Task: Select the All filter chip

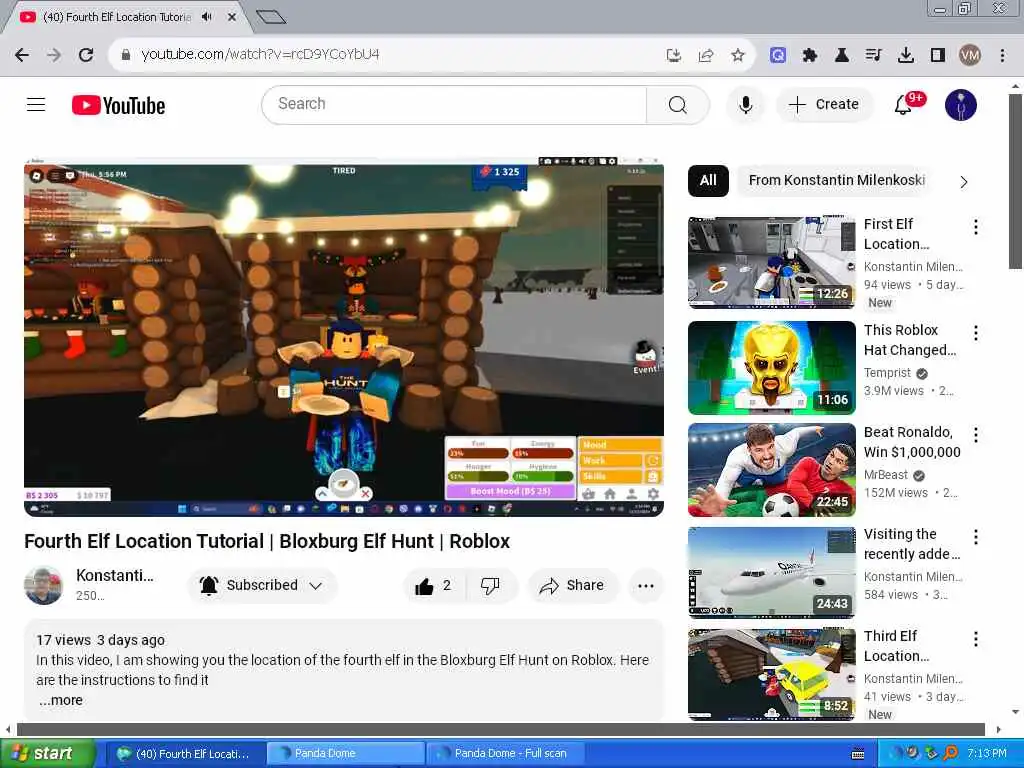Action: 708,181
